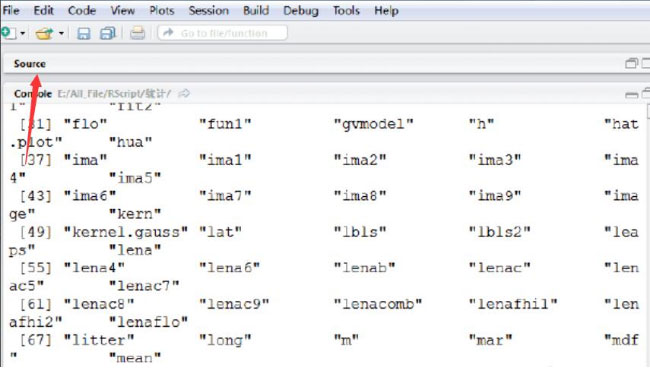Click the "gvmodel" console output
The image size is (650, 372).
[x=374, y=124]
